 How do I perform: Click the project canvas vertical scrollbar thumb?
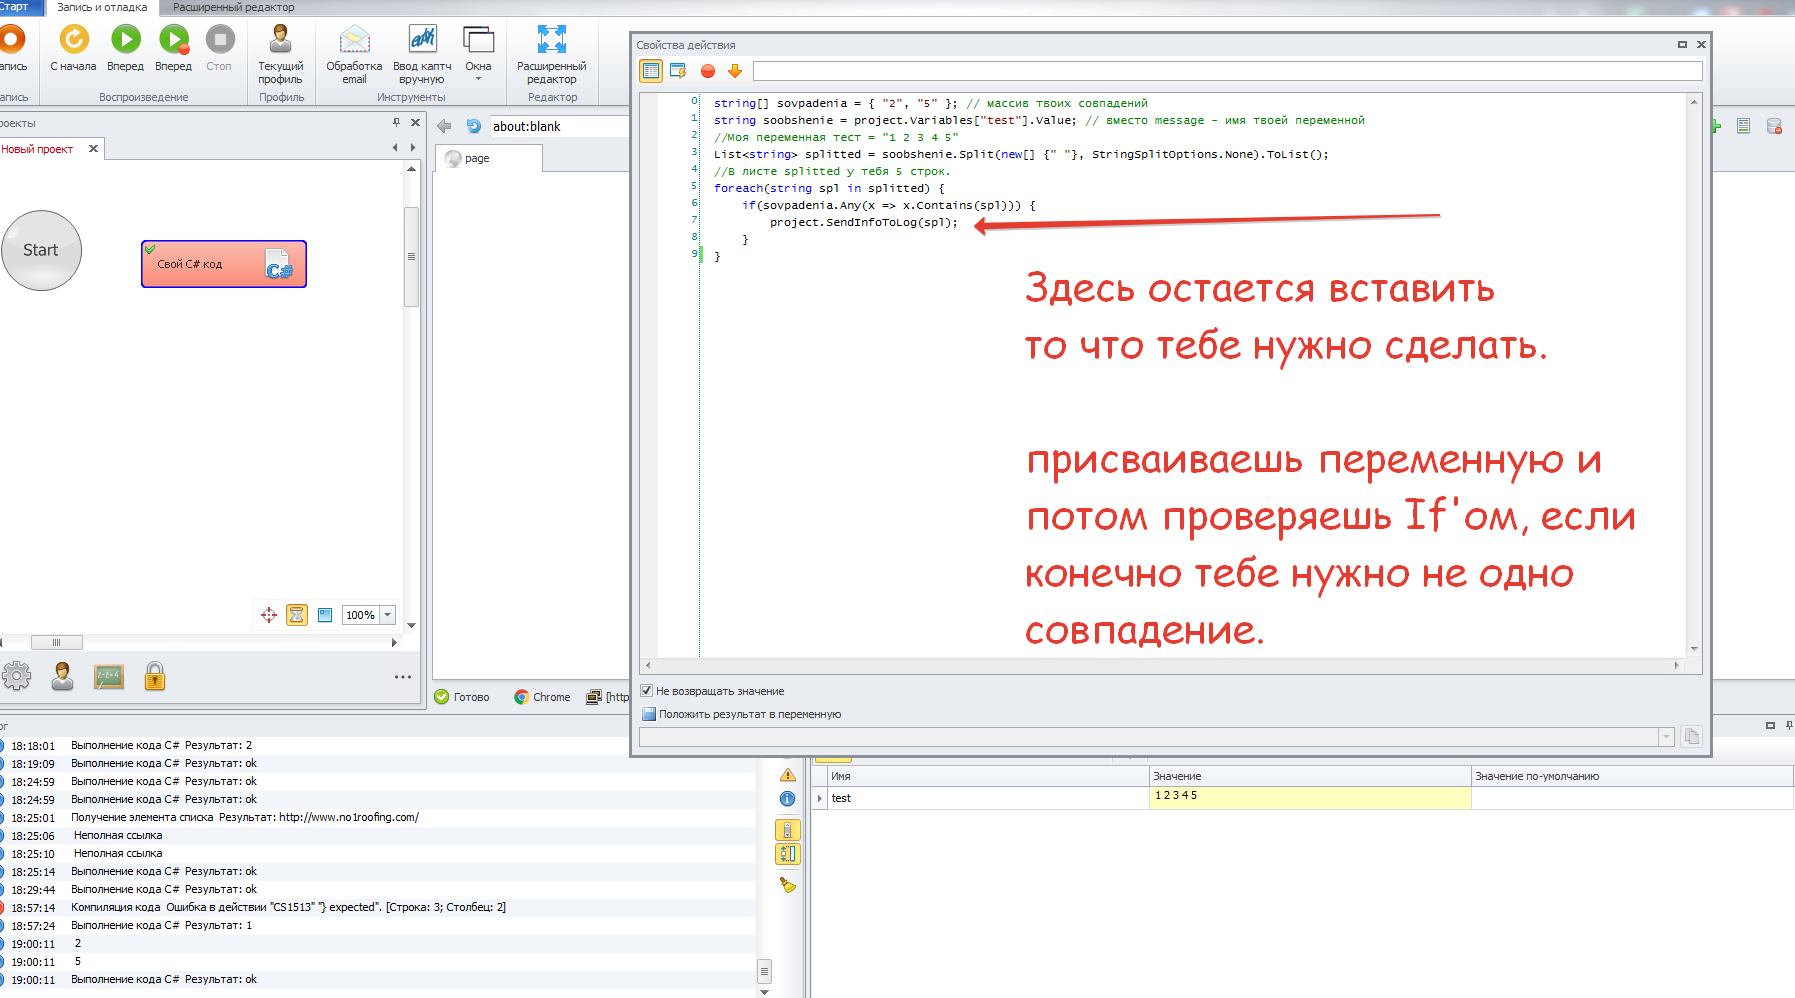click(x=411, y=256)
